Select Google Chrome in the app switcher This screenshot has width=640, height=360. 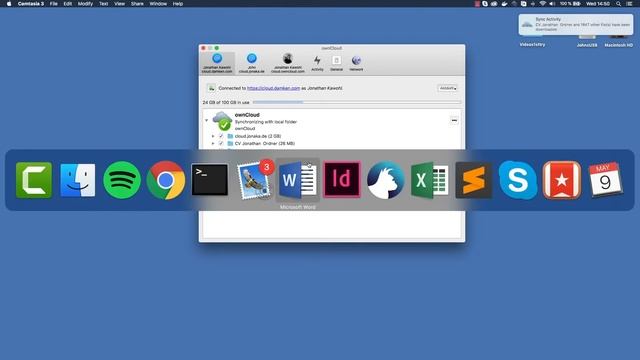[166, 180]
